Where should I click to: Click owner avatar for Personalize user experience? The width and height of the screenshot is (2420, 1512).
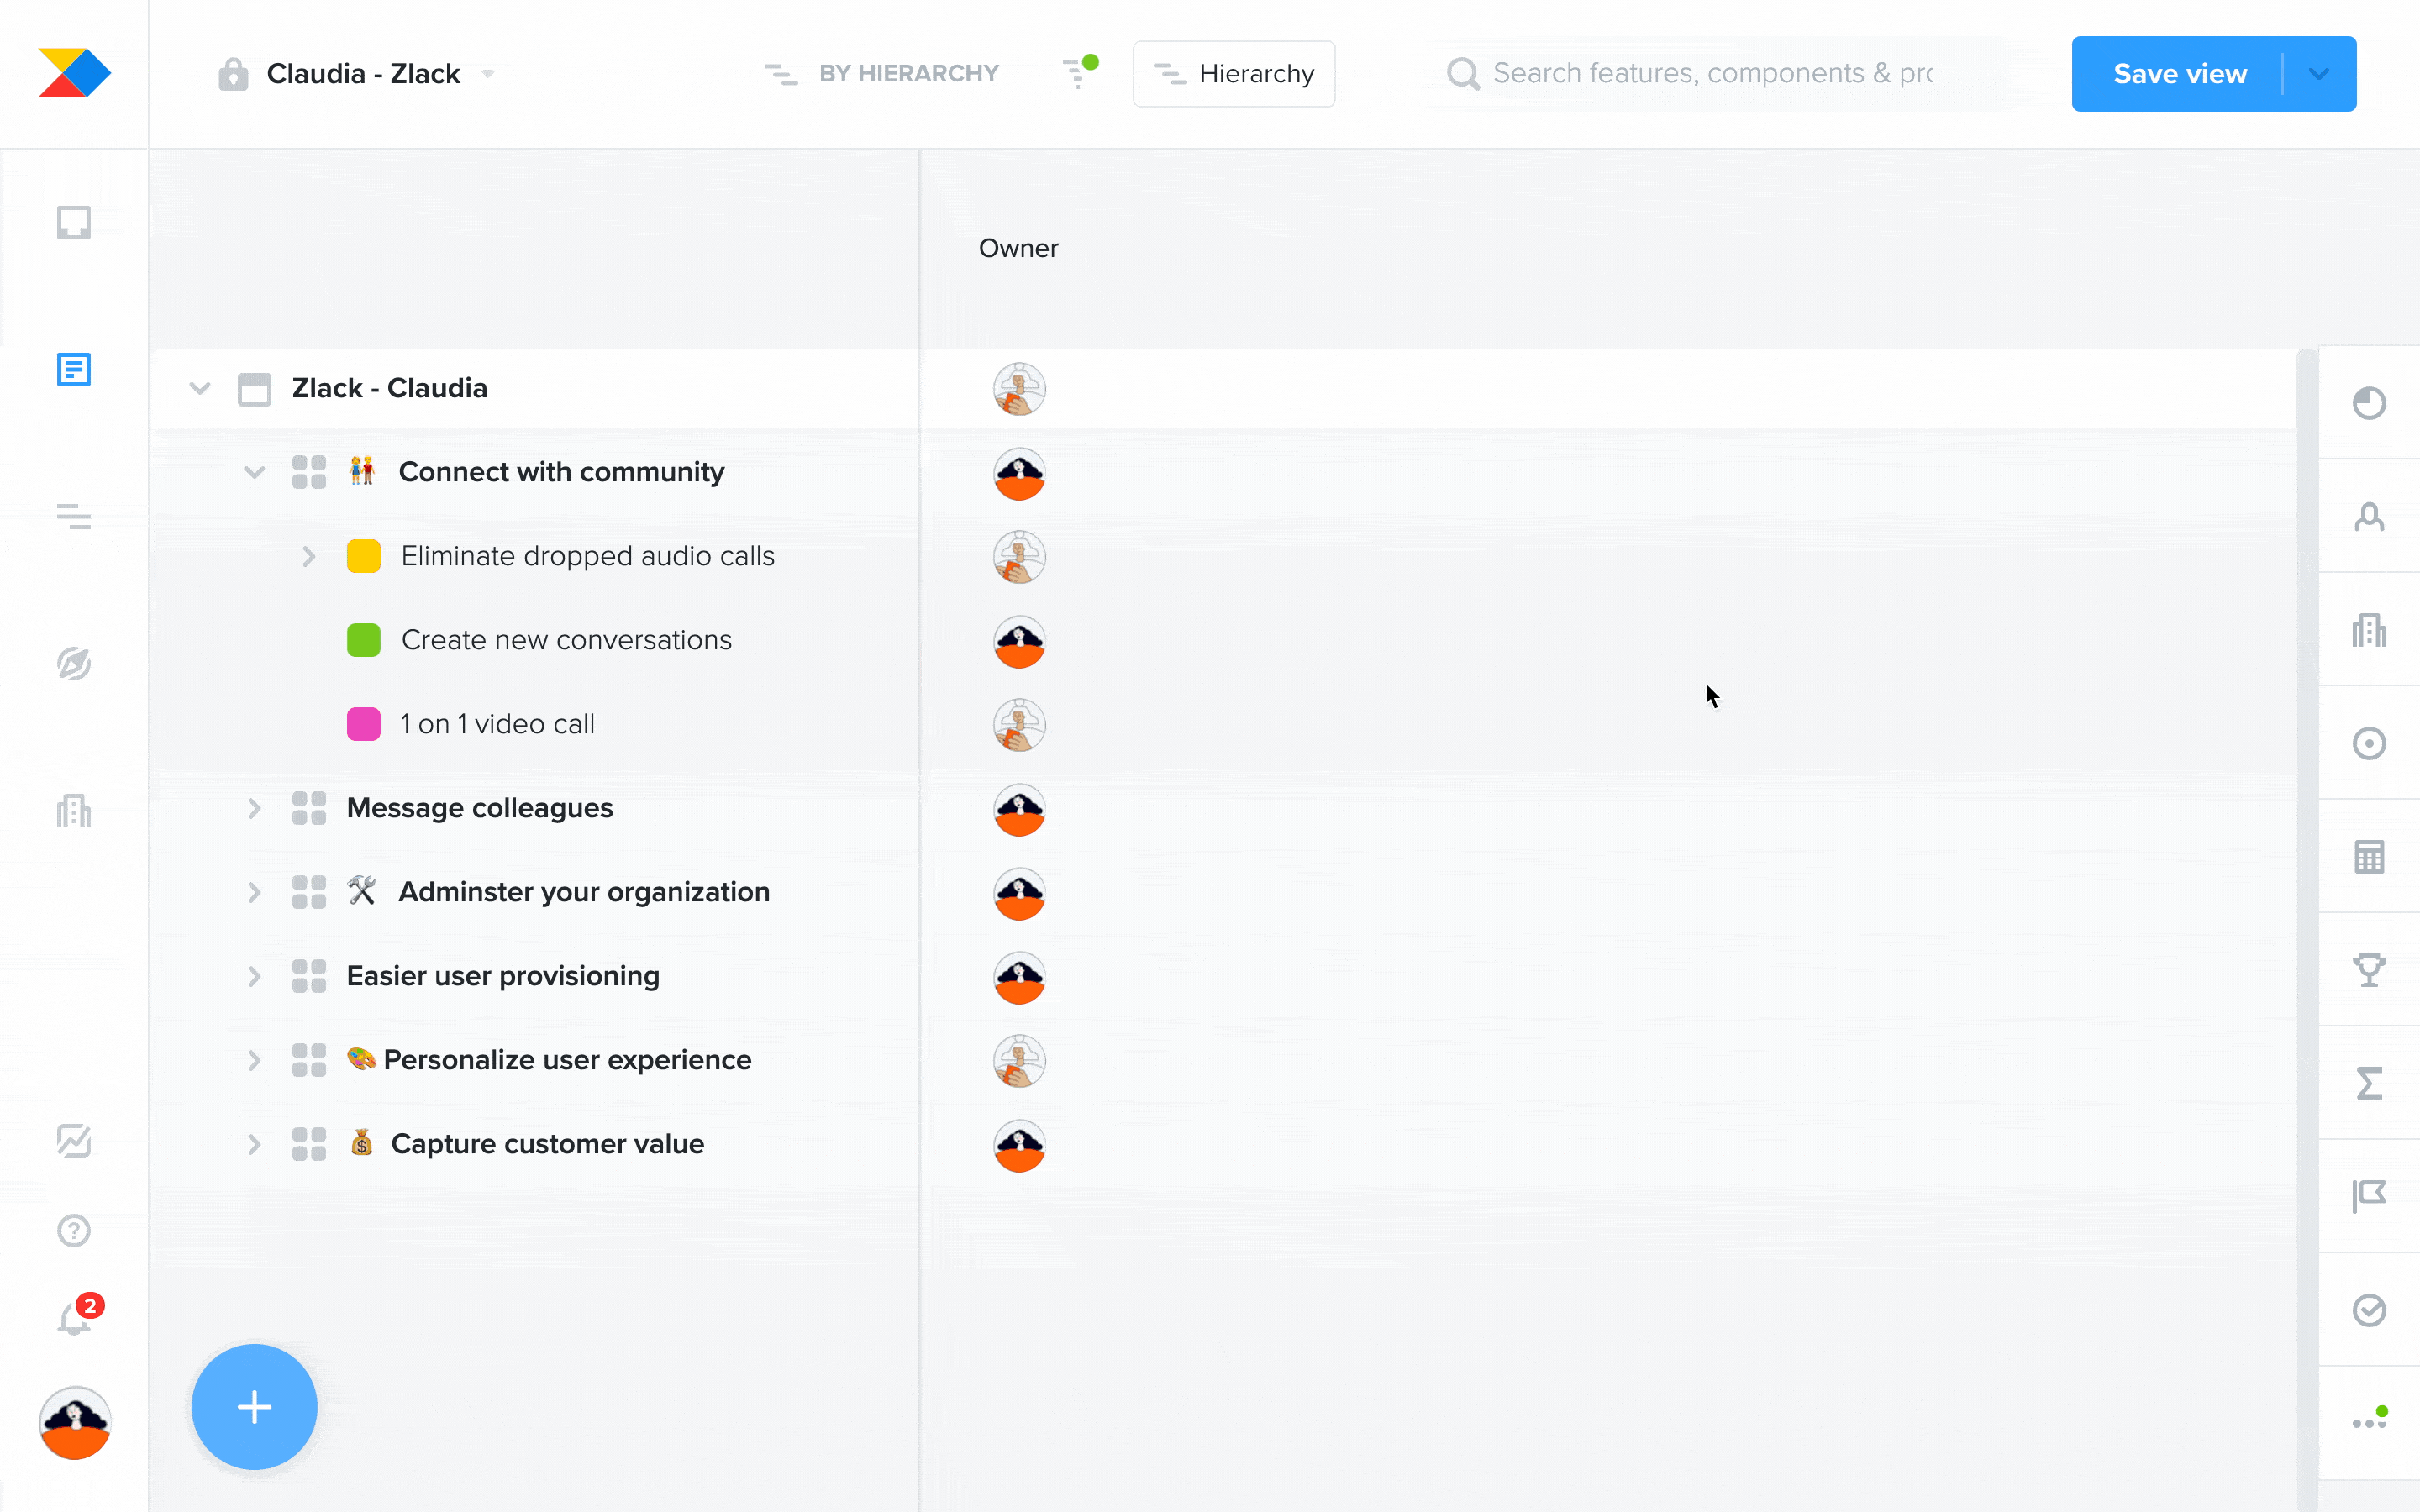click(x=1019, y=1061)
